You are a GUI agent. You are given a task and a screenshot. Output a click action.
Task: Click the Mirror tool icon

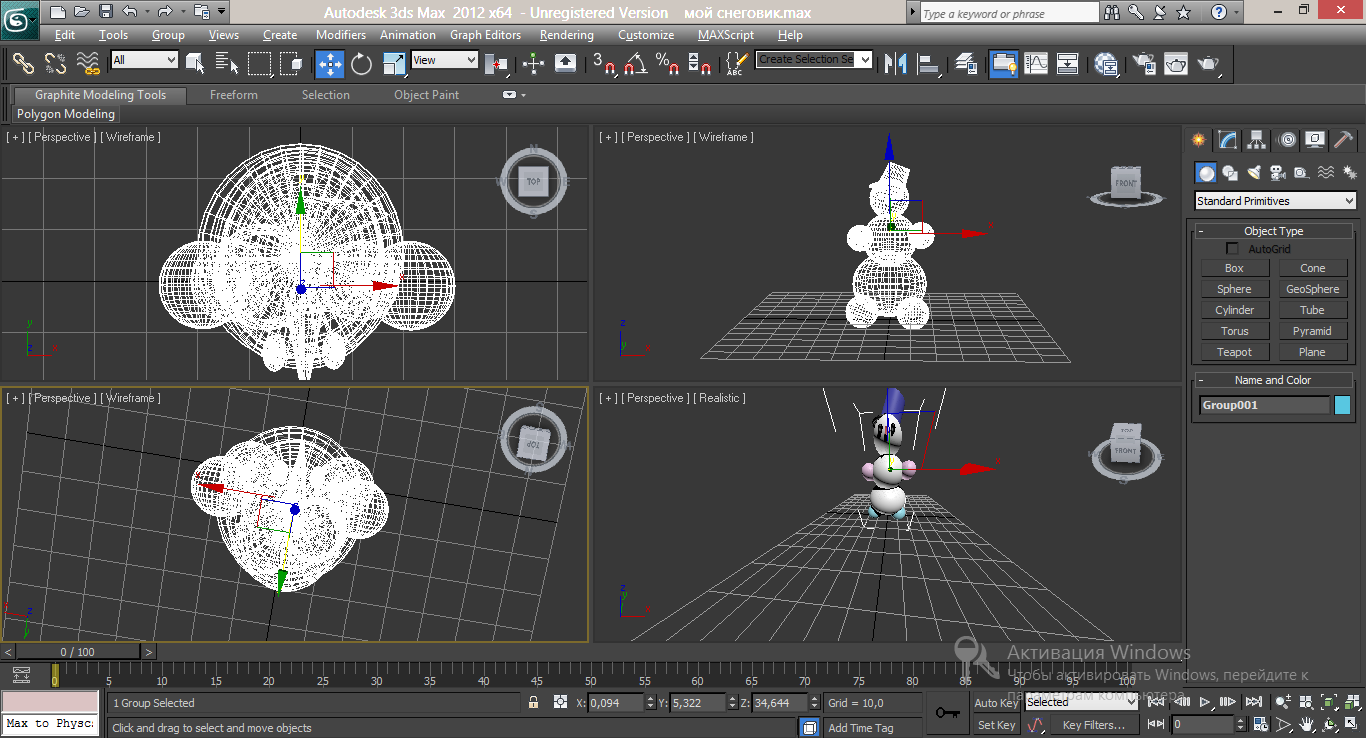pyautogui.click(x=897, y=64)
